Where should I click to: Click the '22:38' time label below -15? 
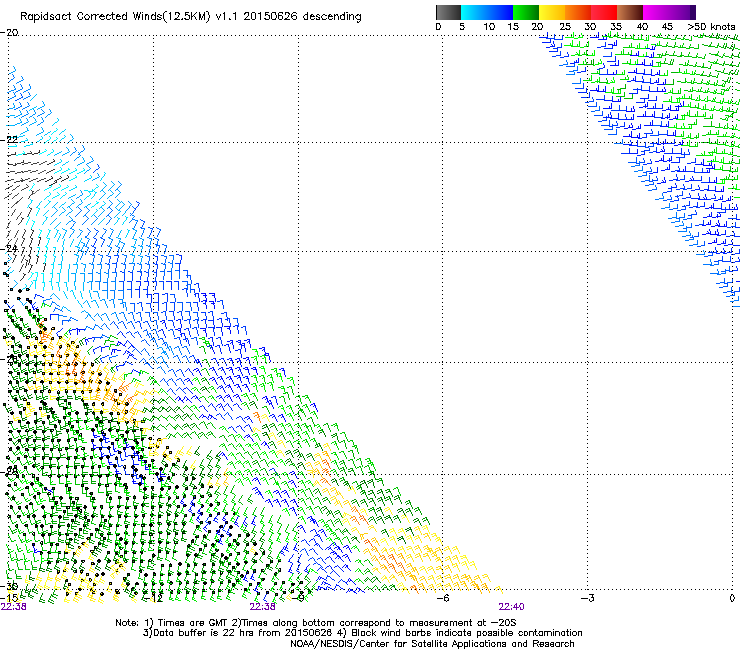point(14,607)
